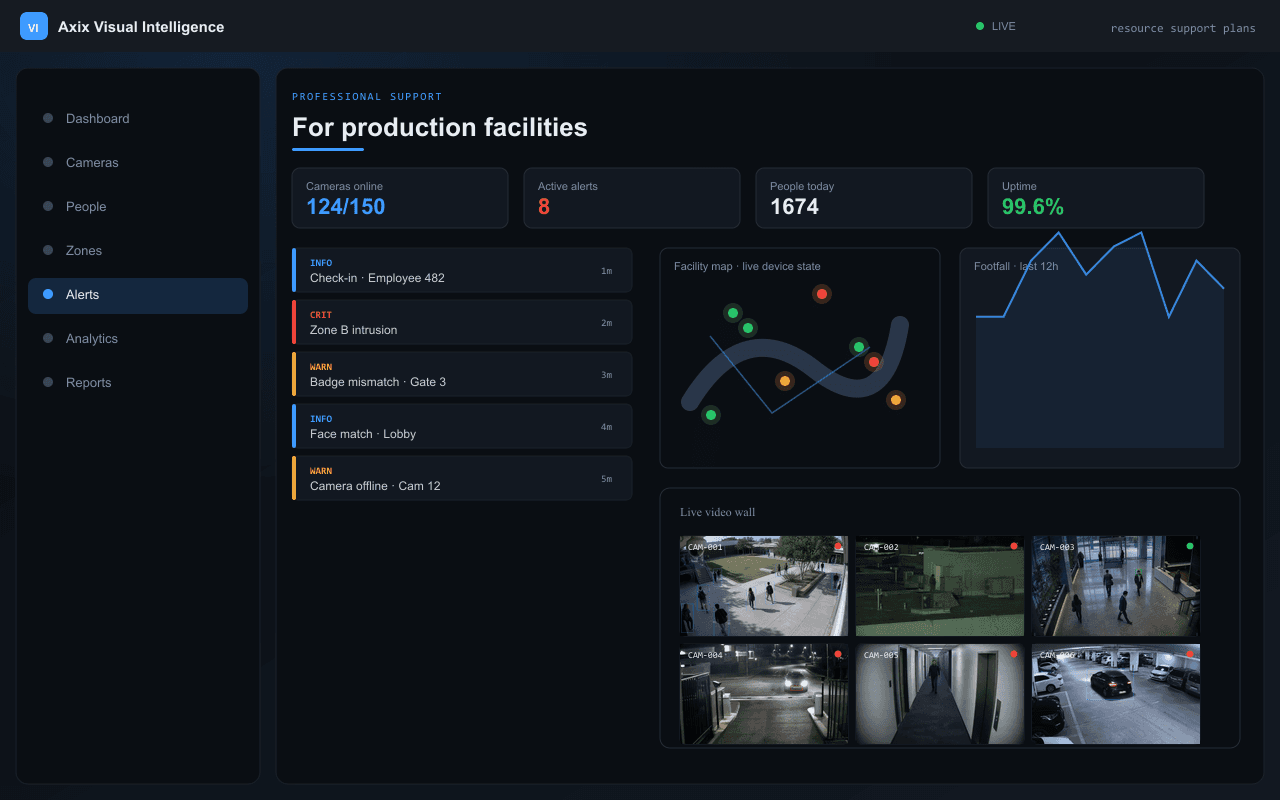
Task: Select orange marker on the thin blue route line
Action: click(x=785, y=381)
